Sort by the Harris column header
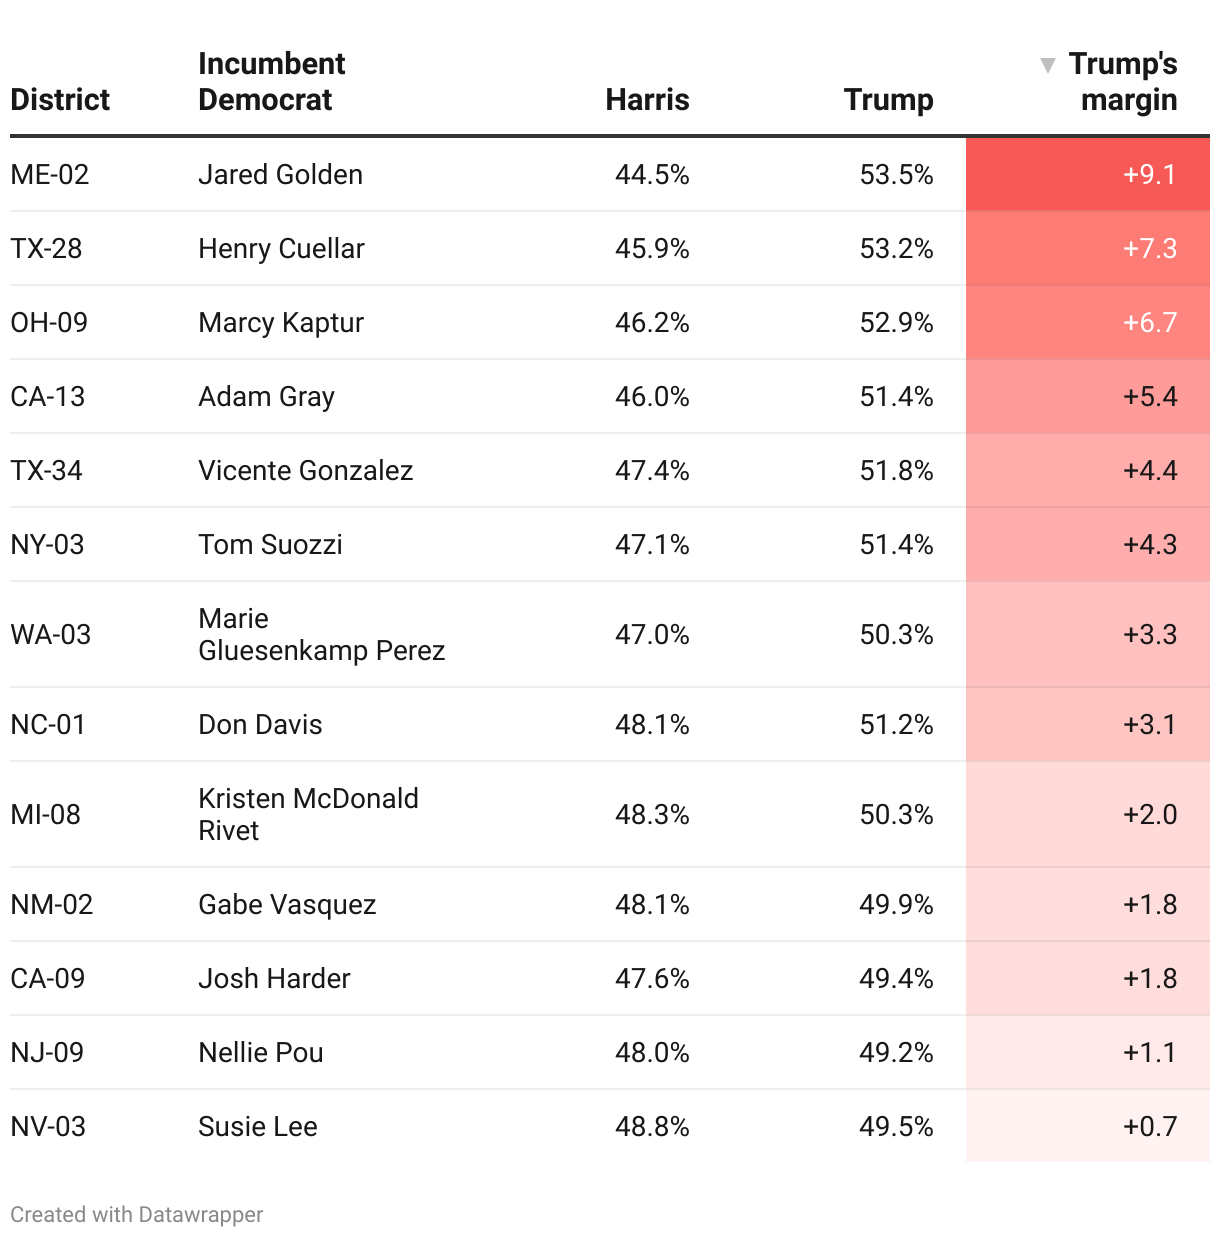 pyautogui.click(x=647, y=100)
